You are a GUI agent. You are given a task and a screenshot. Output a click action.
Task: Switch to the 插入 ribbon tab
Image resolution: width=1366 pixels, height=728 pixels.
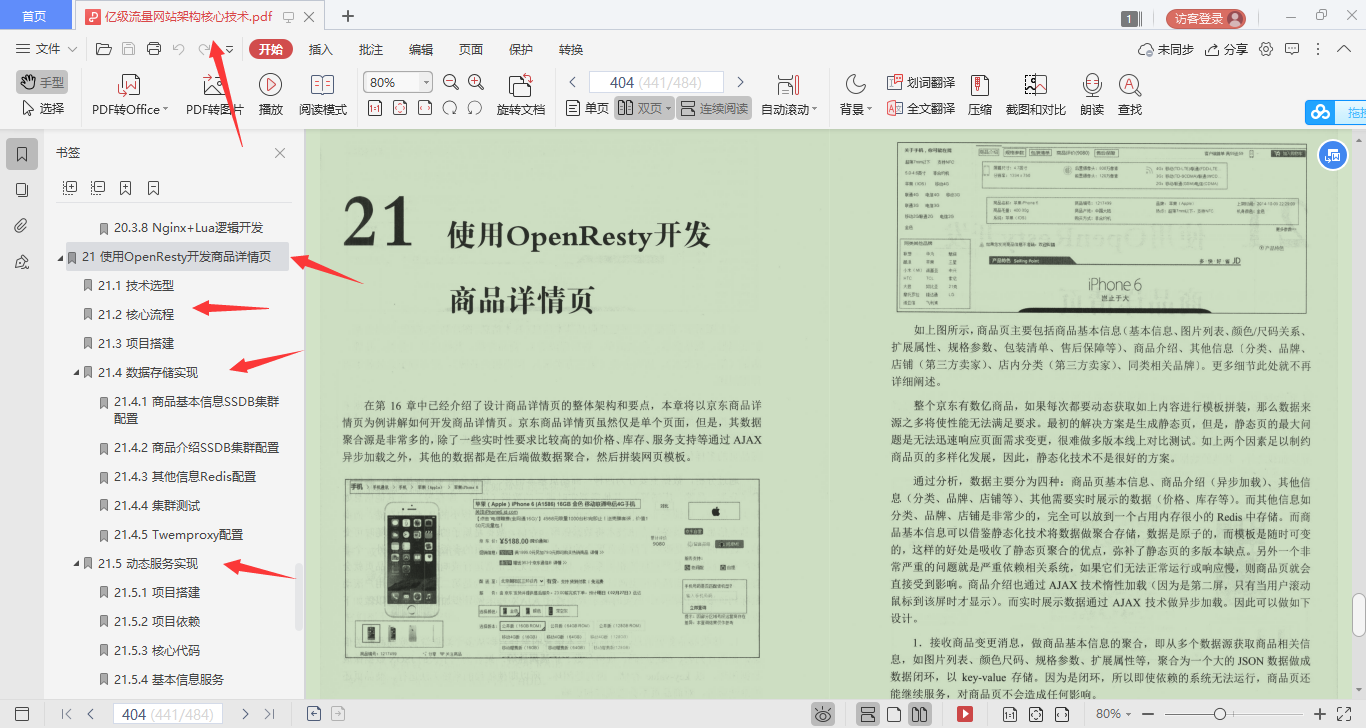click(319, 48)
